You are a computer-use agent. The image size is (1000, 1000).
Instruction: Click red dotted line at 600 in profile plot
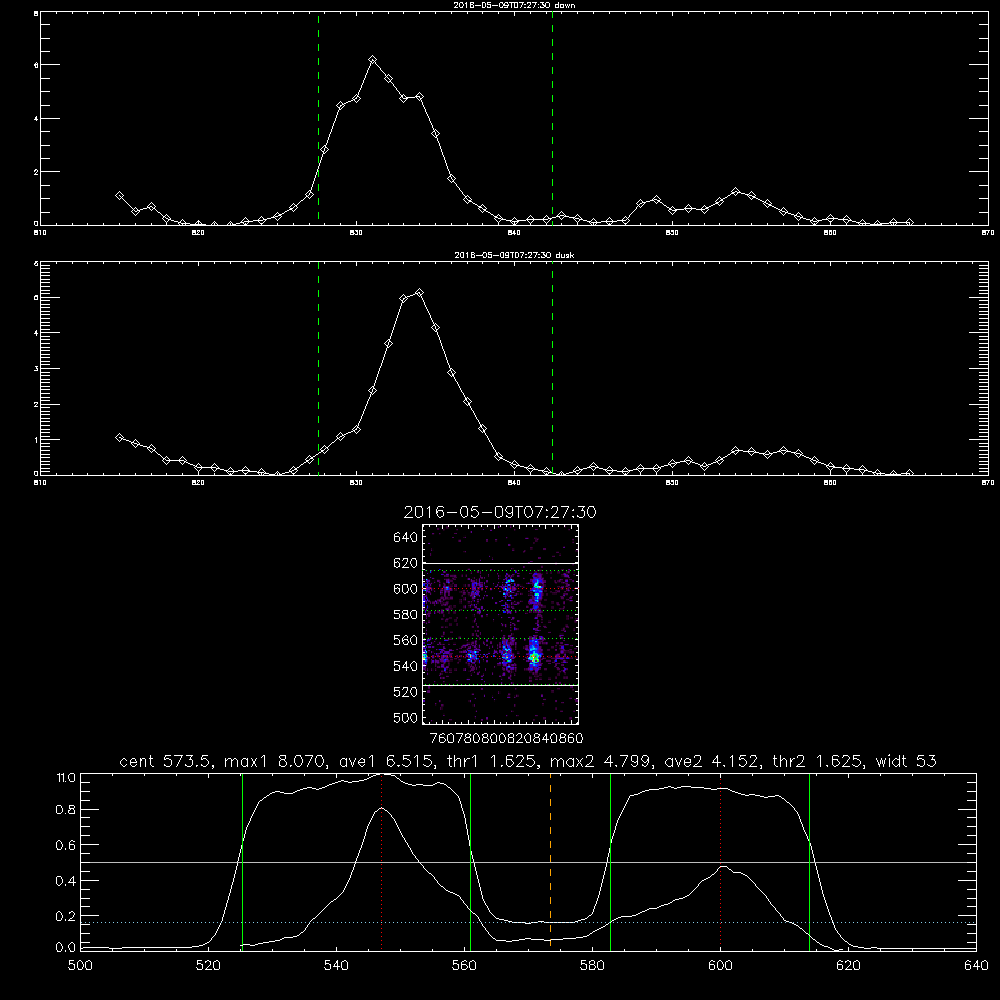click(721, 861)
